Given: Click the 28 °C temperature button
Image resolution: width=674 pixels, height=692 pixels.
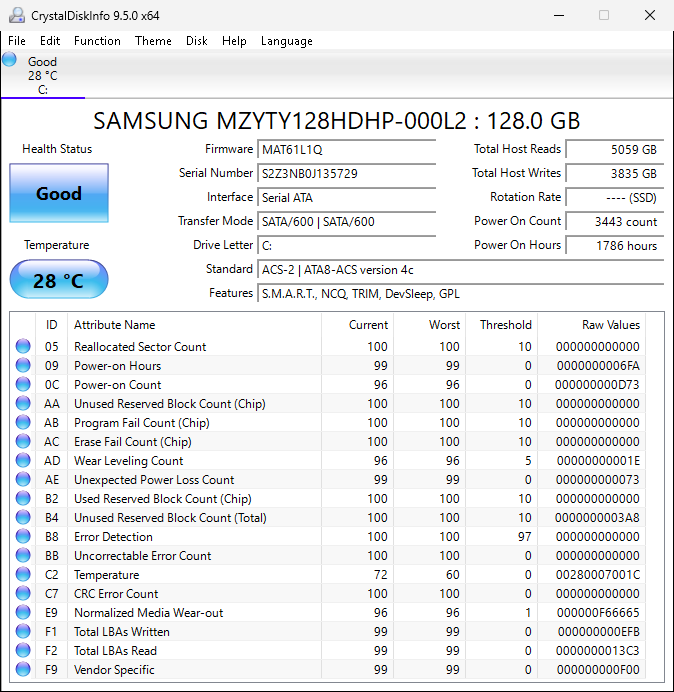Looking at the screenshot, I should tap(59, 279).
